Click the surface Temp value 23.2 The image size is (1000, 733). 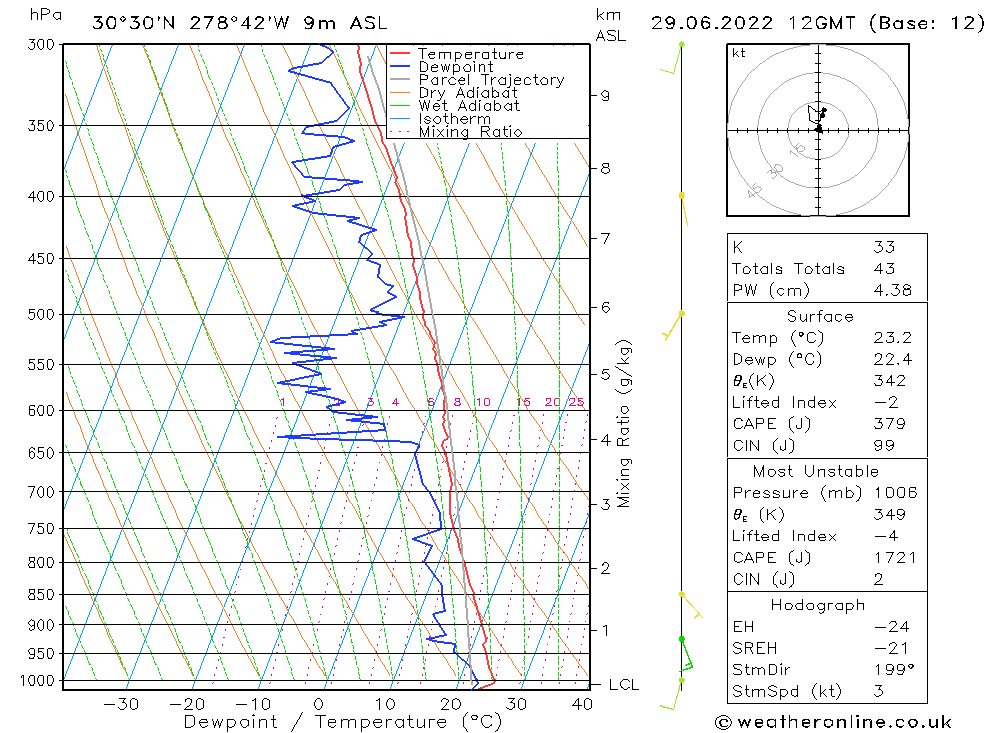(x=892, y=337)
